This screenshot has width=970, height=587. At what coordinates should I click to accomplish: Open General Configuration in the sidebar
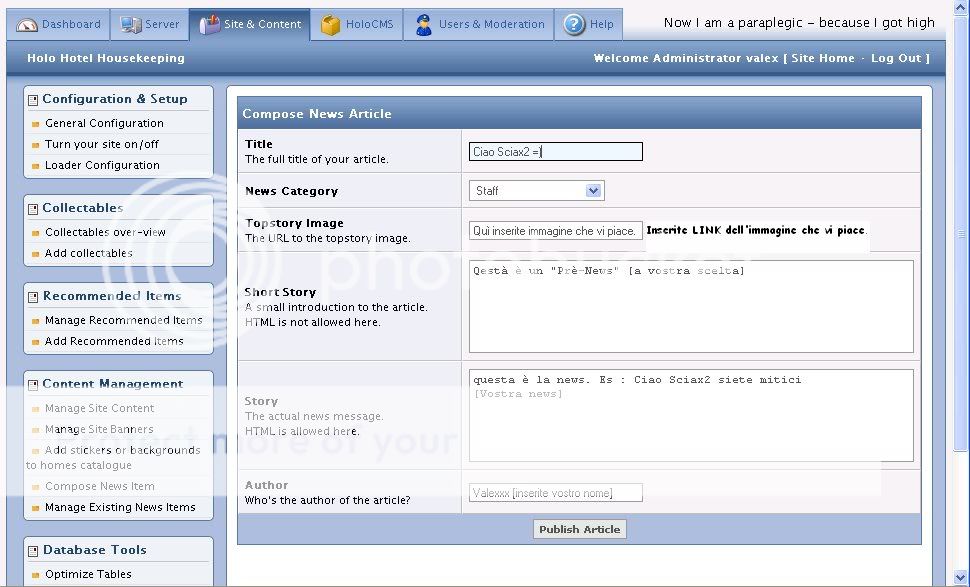coord(104,123)
